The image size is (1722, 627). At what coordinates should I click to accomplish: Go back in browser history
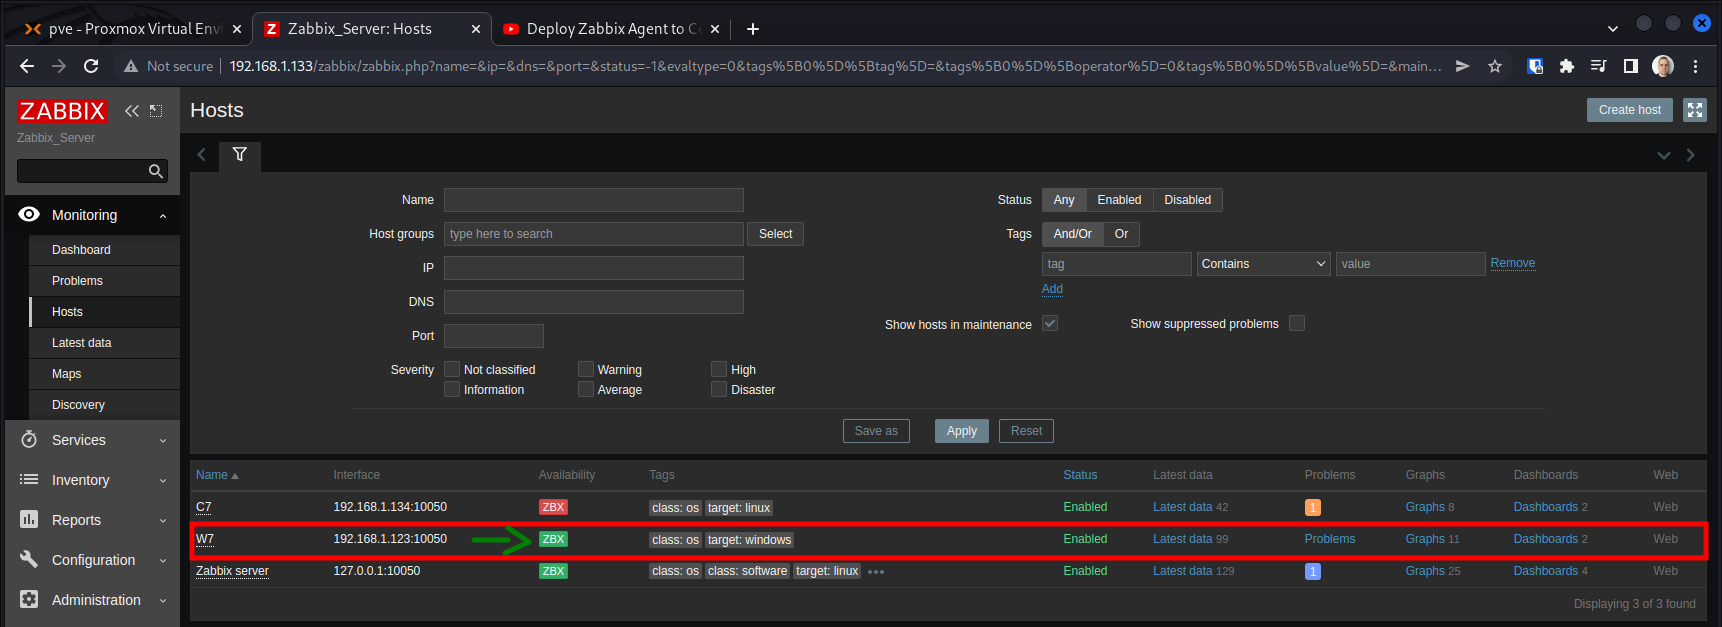pos(27,66)
